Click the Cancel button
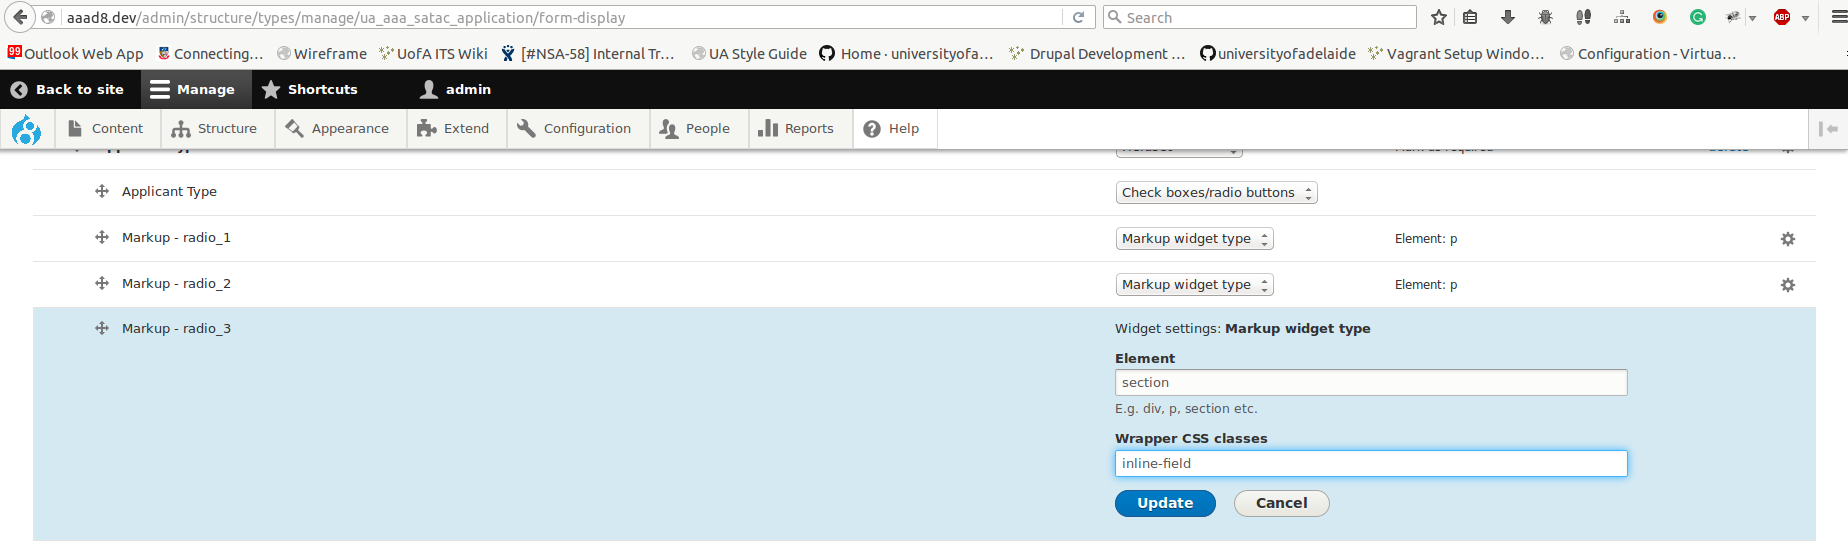Image resolution: width=1848 pixels, height=546 pixels. coord(1281,503)
